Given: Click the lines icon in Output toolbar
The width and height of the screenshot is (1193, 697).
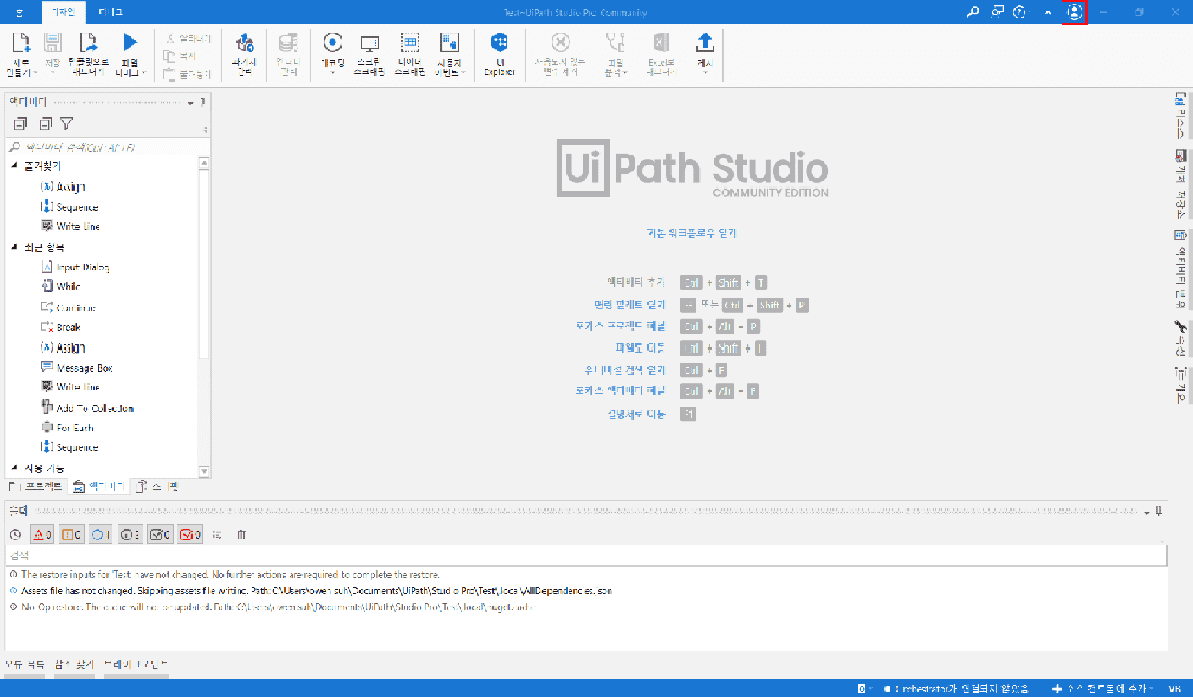Looking at the screenshot, I should (218, 535).
